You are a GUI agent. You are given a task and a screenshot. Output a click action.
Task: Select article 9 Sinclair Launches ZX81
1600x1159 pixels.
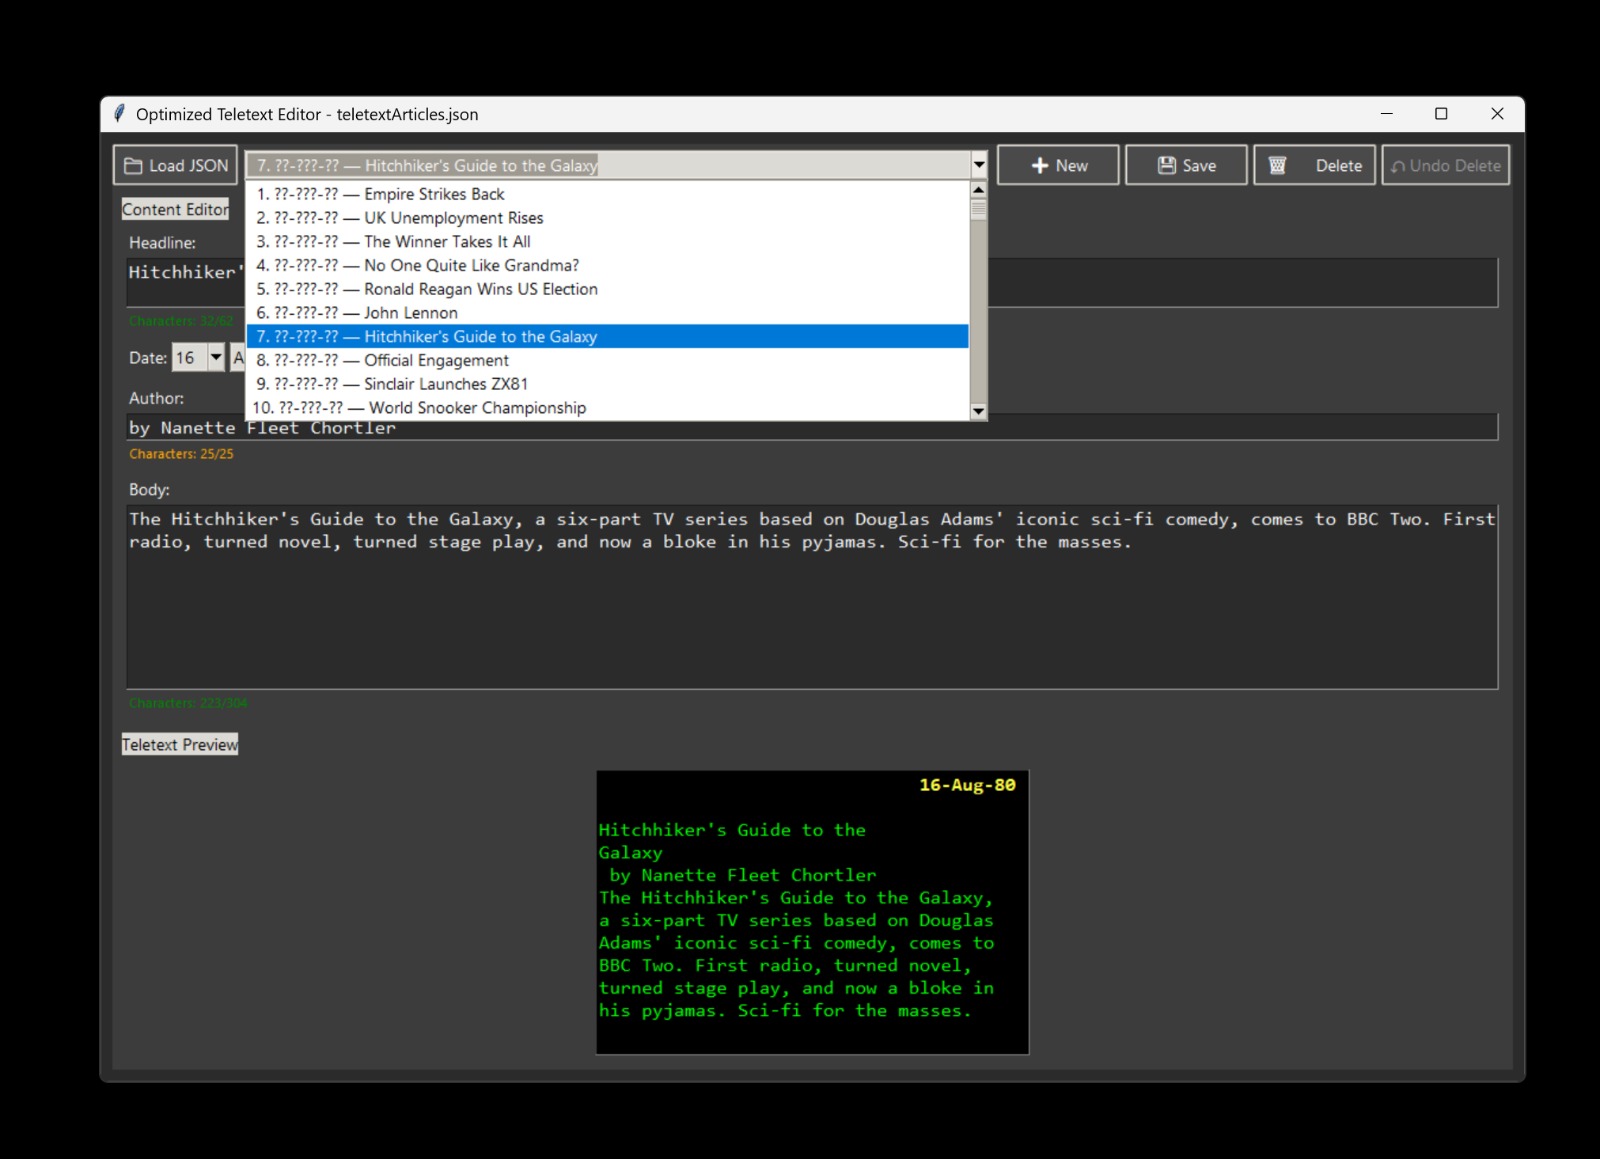[608, 384]
